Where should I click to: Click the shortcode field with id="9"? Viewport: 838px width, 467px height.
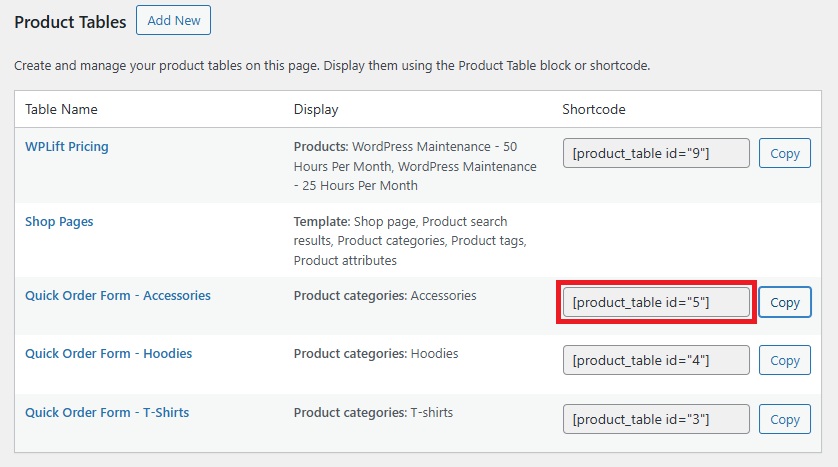pyautogui.click(x=655, y=153)
